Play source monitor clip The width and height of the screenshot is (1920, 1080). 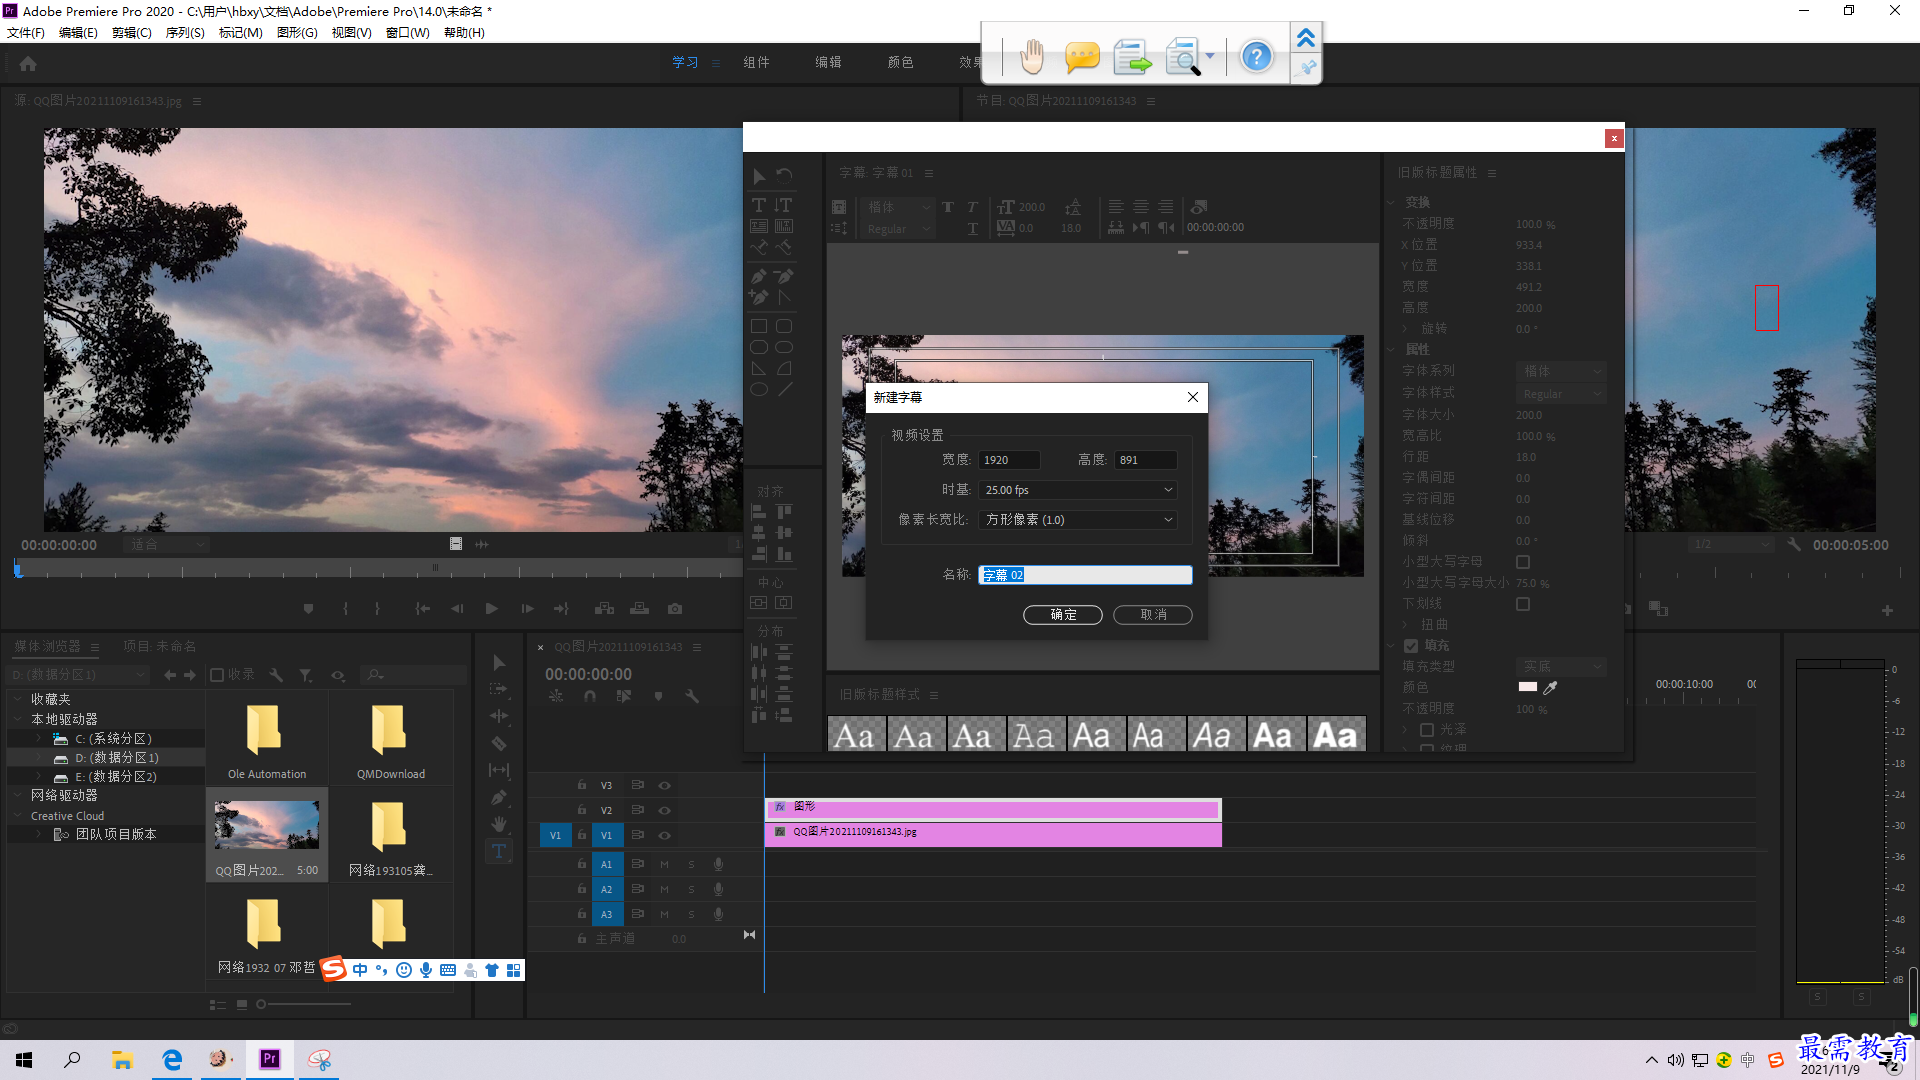(491, 608)
